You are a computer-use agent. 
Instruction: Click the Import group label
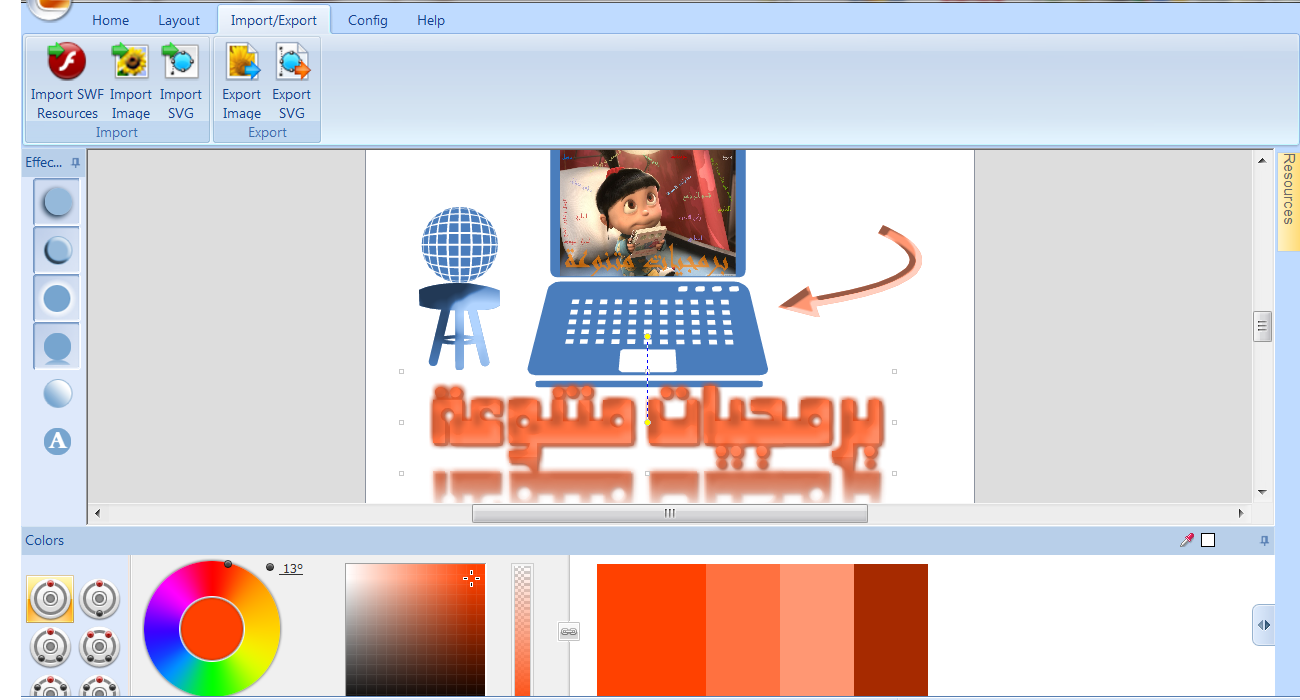[117, 132]
